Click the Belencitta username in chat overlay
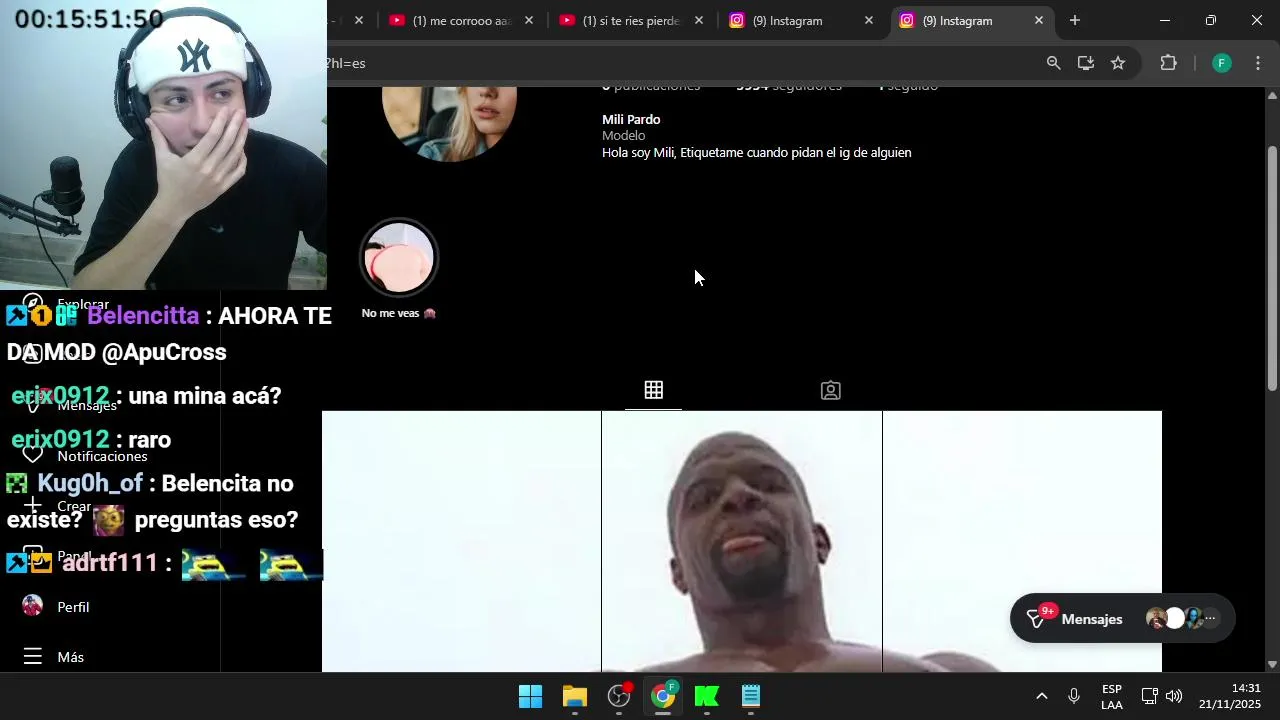Image resolution: width=1280 pixels, height=720 pixels. click(143, 316)
